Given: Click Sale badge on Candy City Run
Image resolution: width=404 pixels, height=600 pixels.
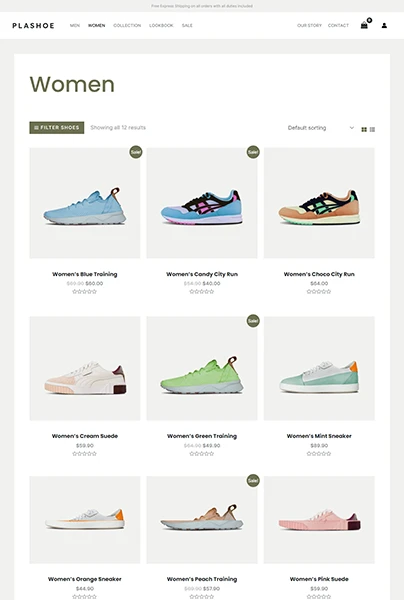Looking at the screenshot, I should coord(253,152).
